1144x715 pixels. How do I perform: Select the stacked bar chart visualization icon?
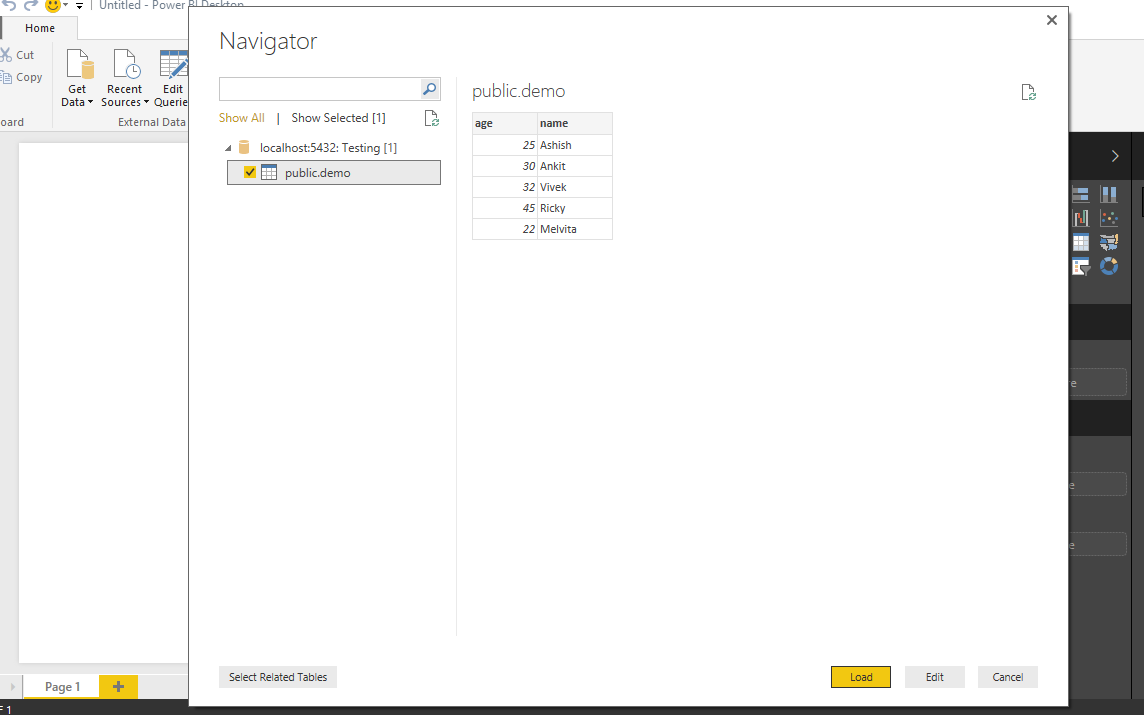[1081, 194]
